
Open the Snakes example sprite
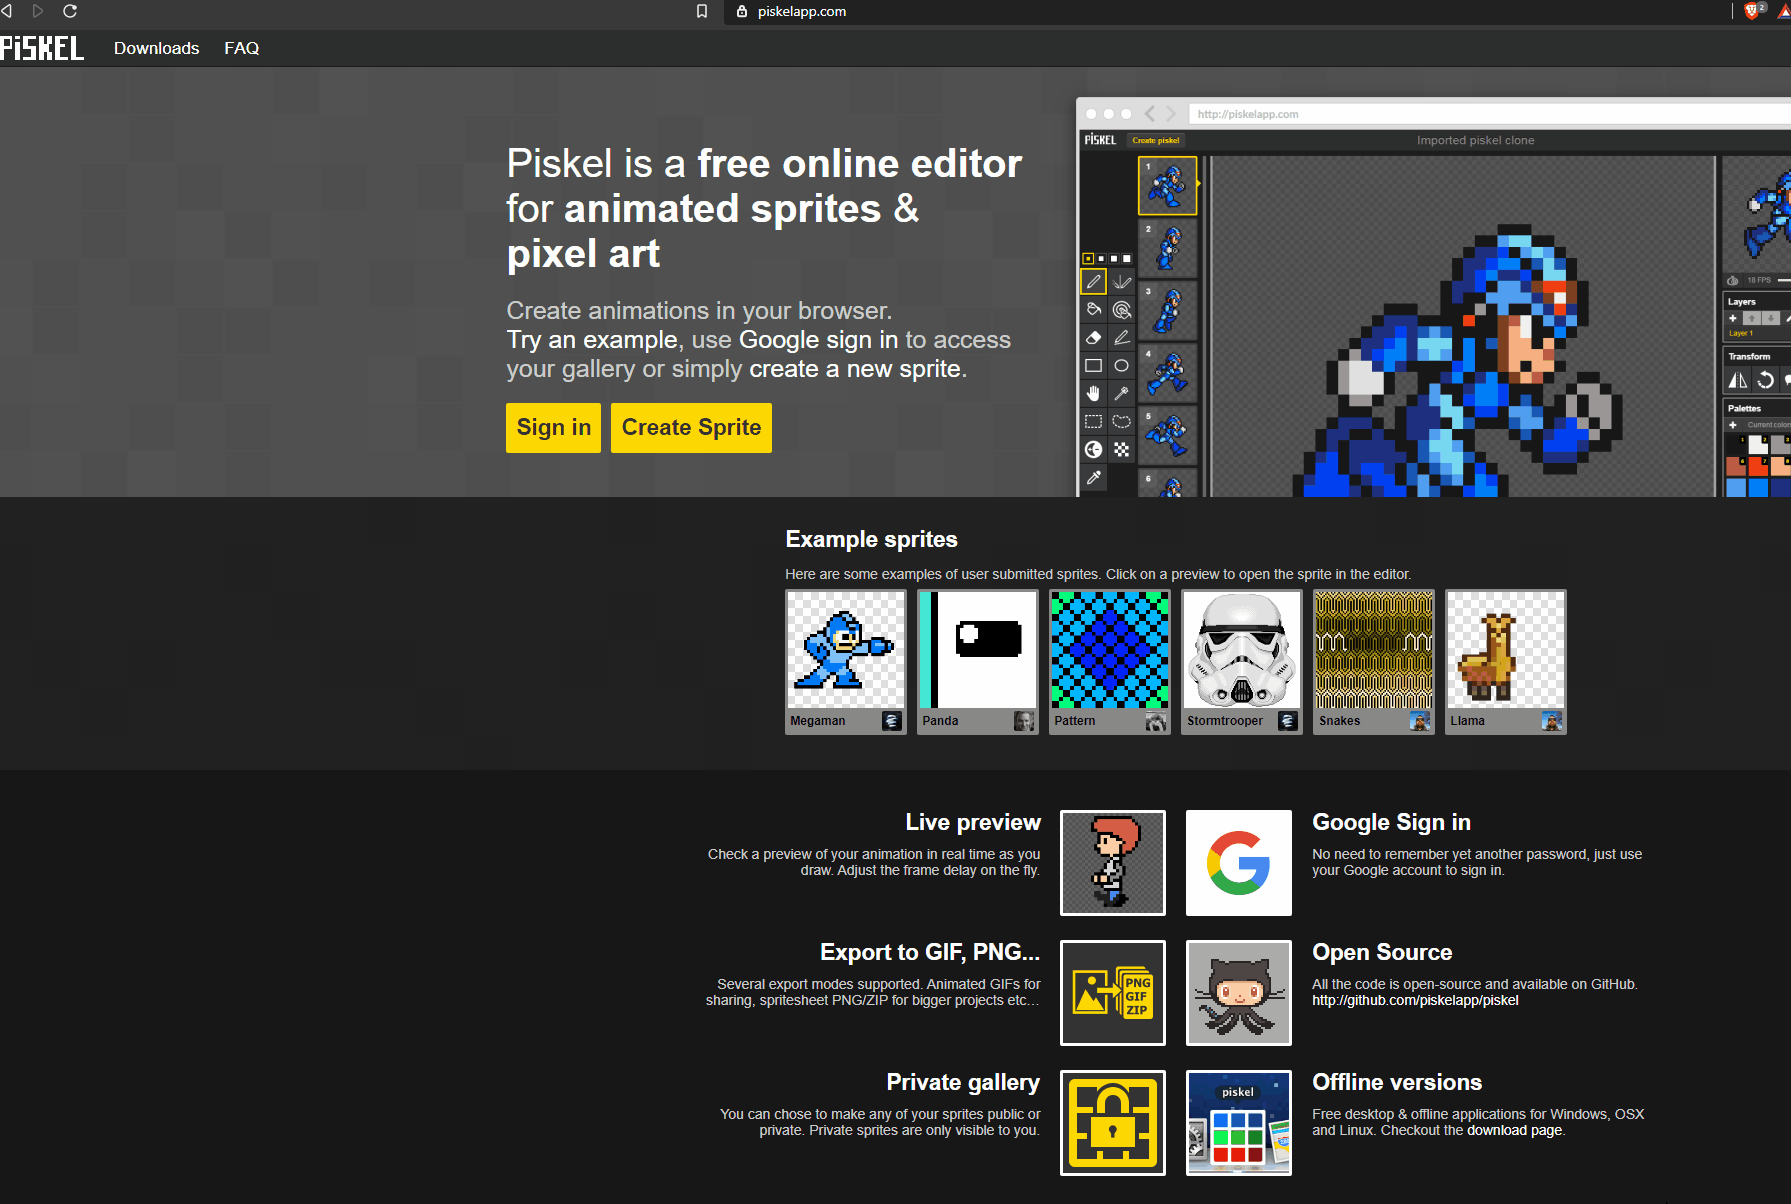[x=1374, y=662]
